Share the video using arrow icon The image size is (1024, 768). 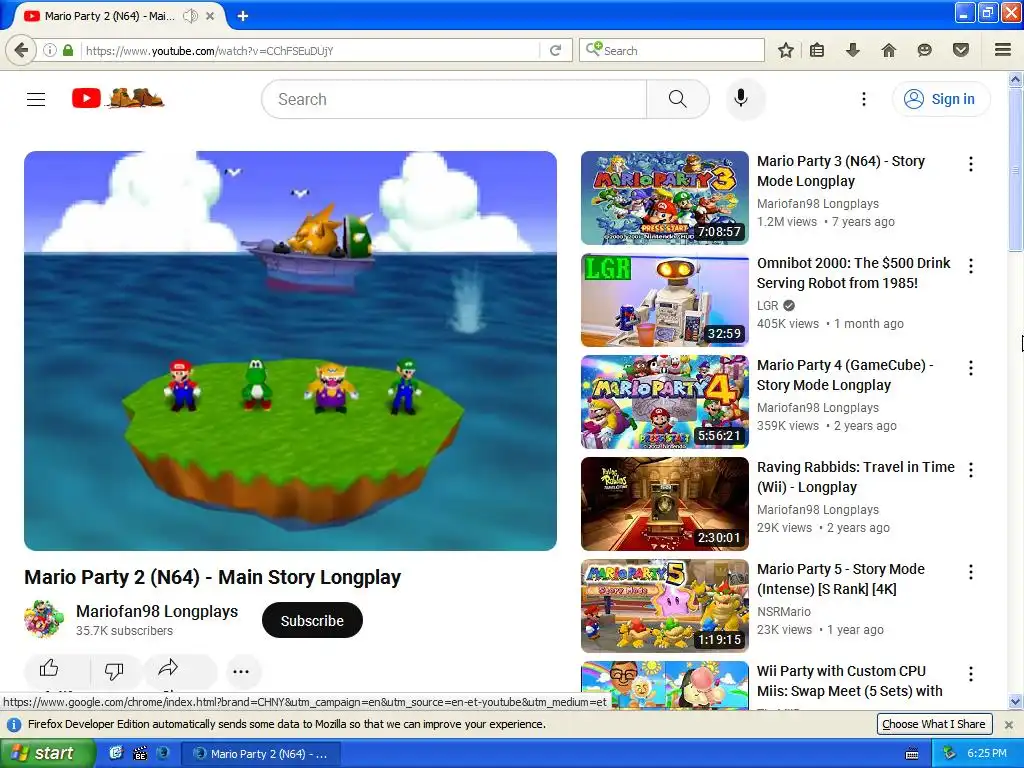tap(168, 668)
